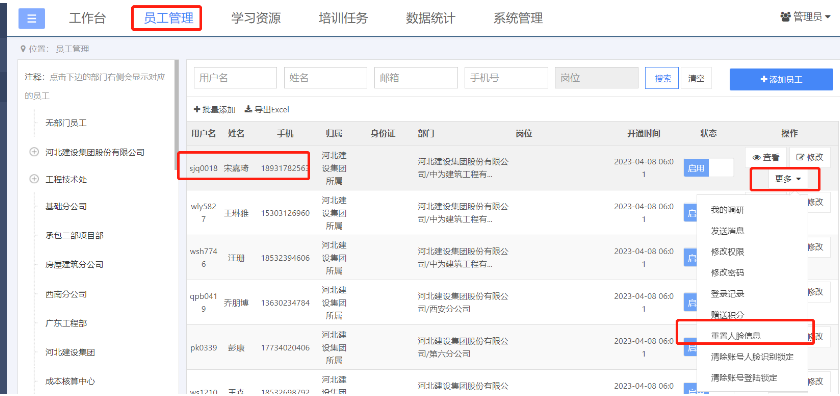Click the 查看 eye button for sjq0018
840x396 pixels.
point(766,157)
